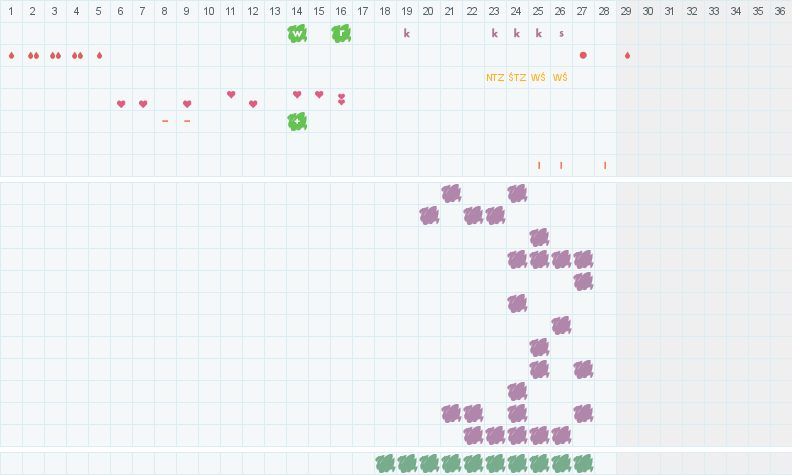Select the pink heart on day 11
This screenshot has width=792, height=475.
pos(231,95)
